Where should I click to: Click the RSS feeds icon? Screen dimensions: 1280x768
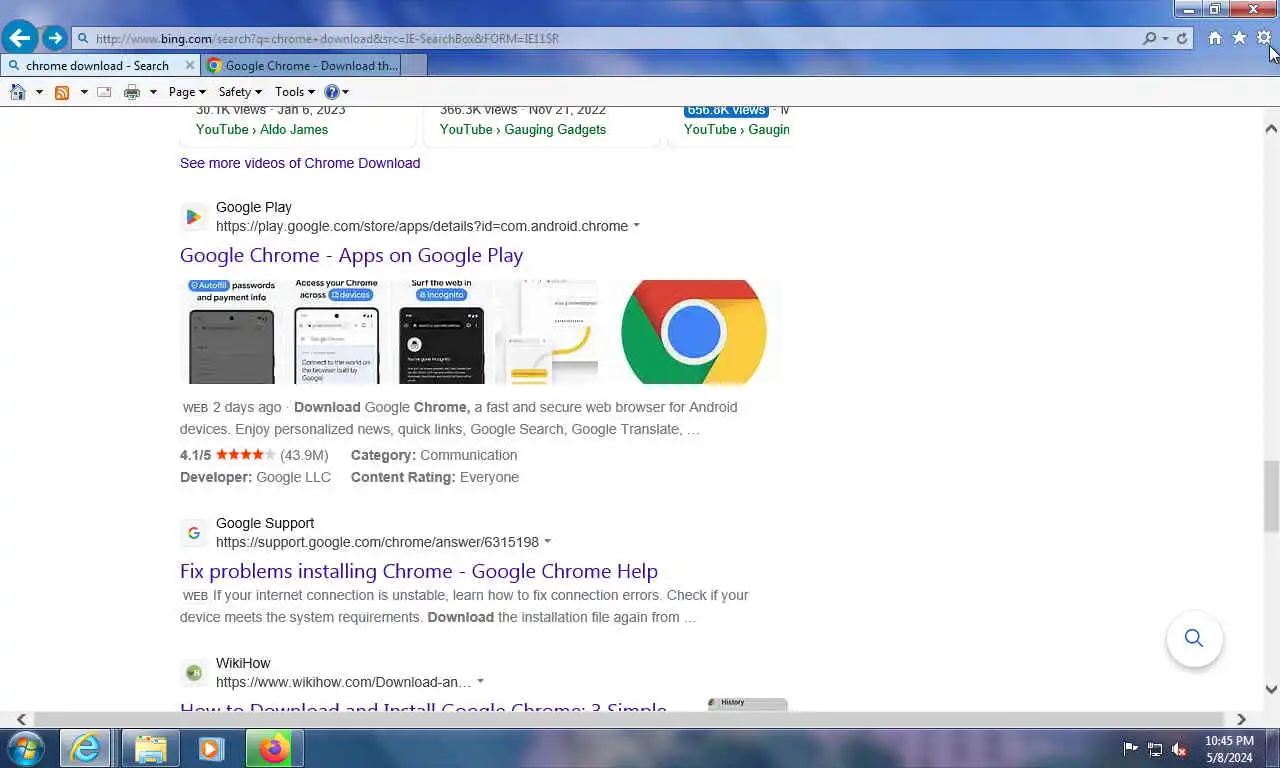coord(62,92)
